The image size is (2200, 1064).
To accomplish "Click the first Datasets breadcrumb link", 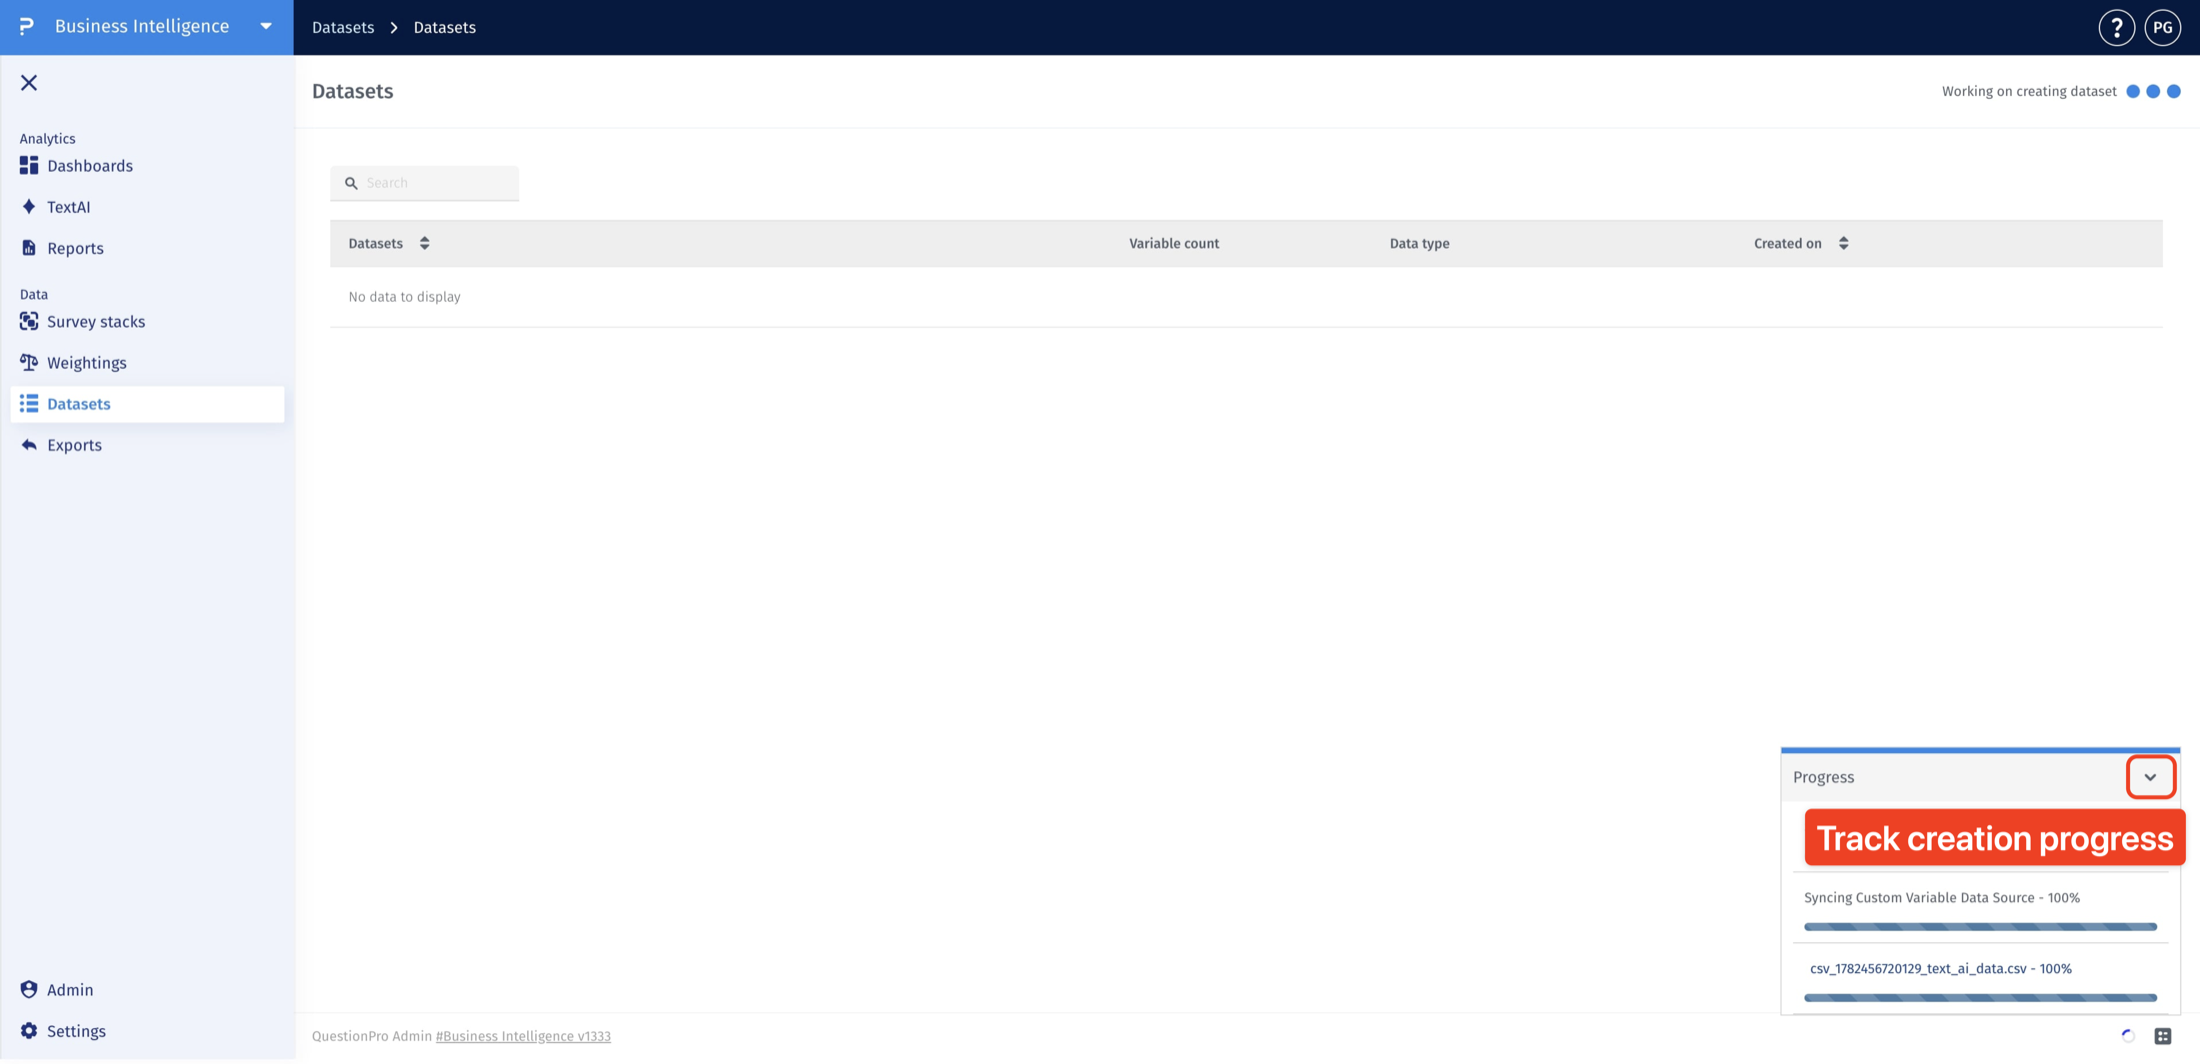I will (343, 27).
